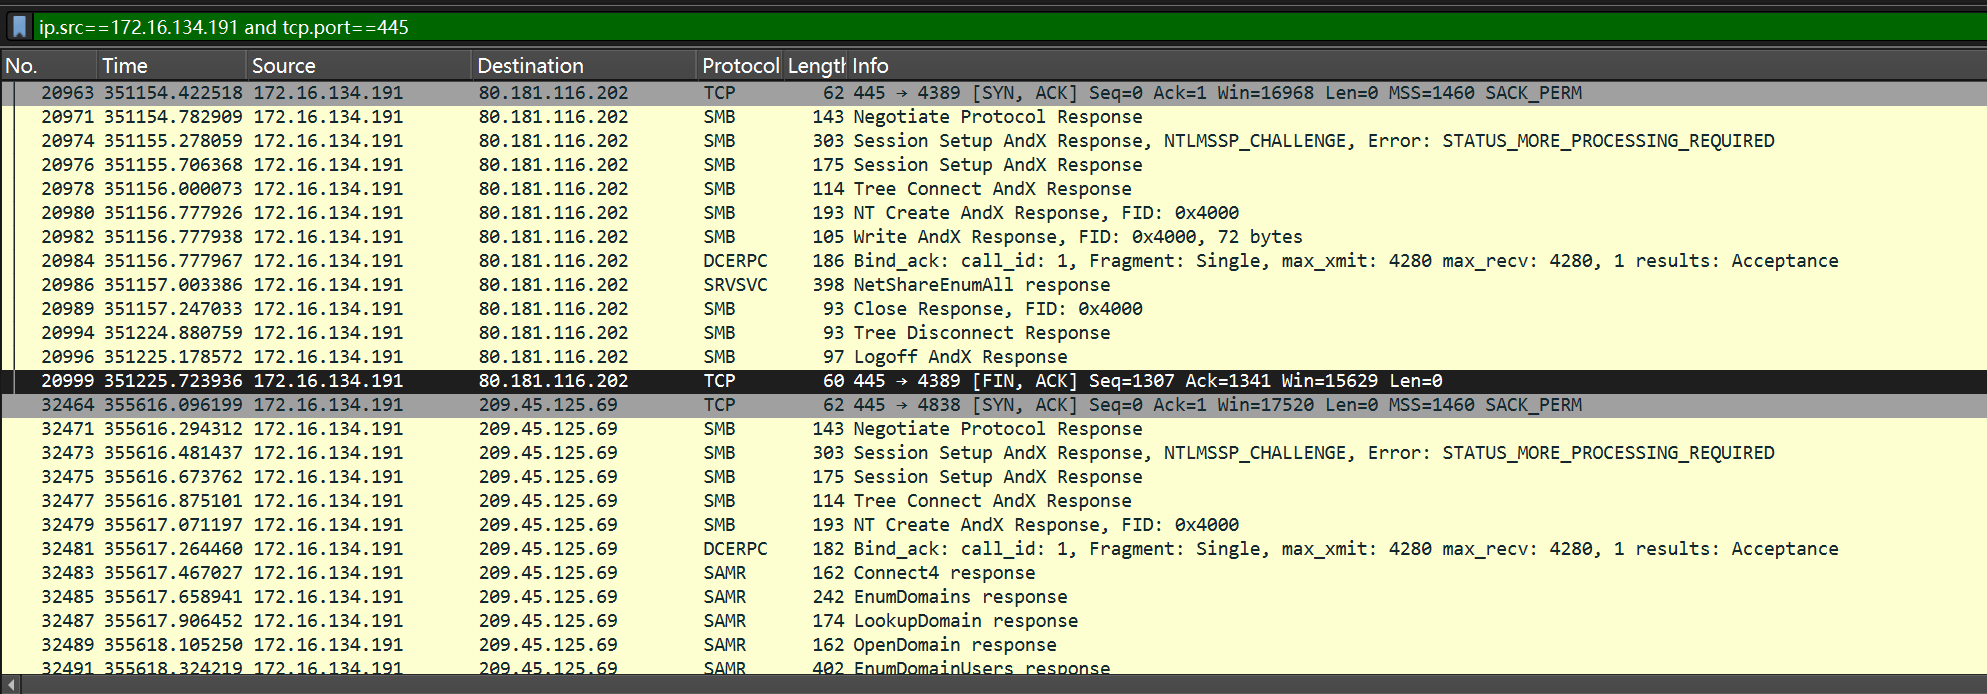Select packet 20963 SYN, ACK row
1987x694 pixels.
click(993, 93)
